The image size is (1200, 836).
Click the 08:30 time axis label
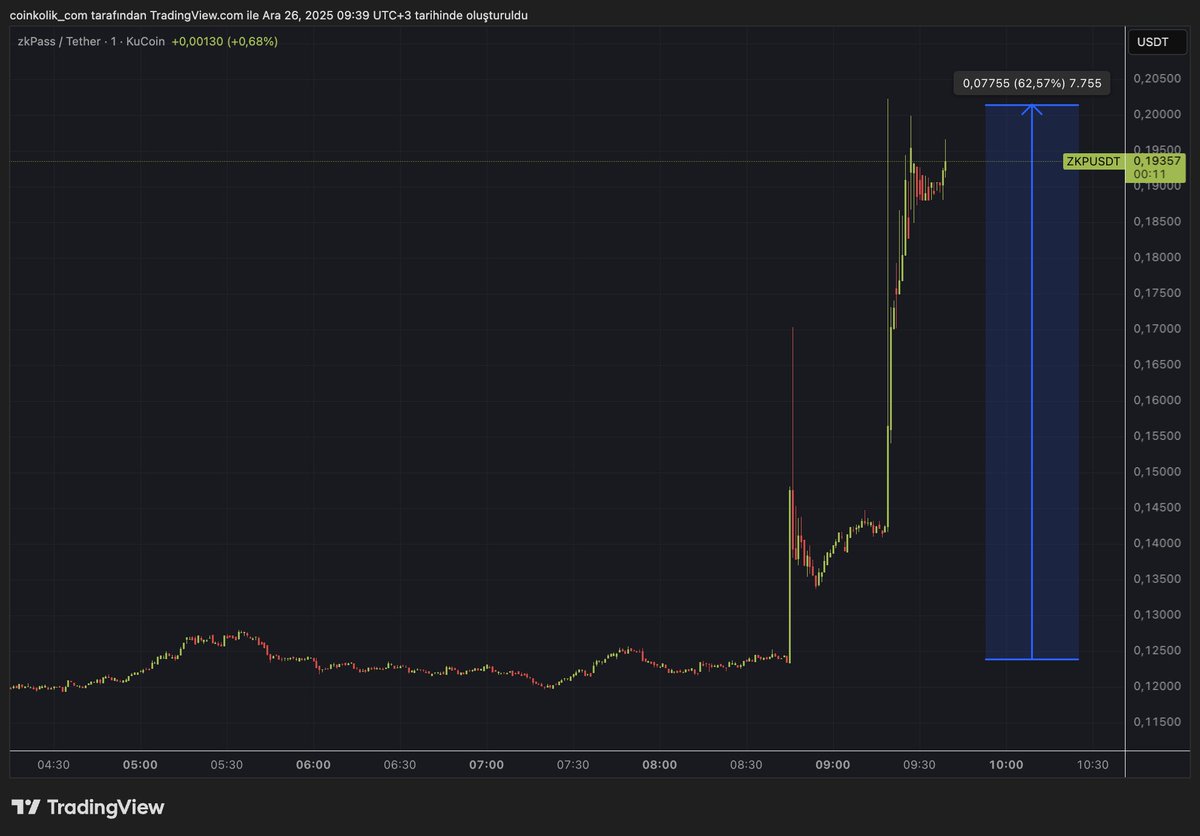coord(746,765)
